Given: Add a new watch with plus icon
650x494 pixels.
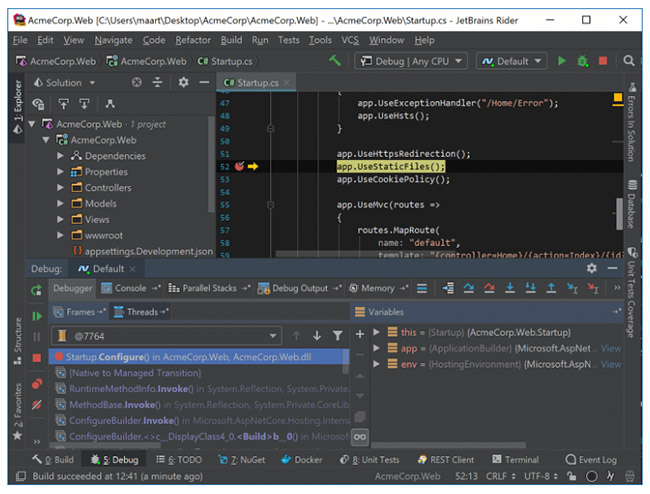Looking at the screenshot, I should pos(360,334).
